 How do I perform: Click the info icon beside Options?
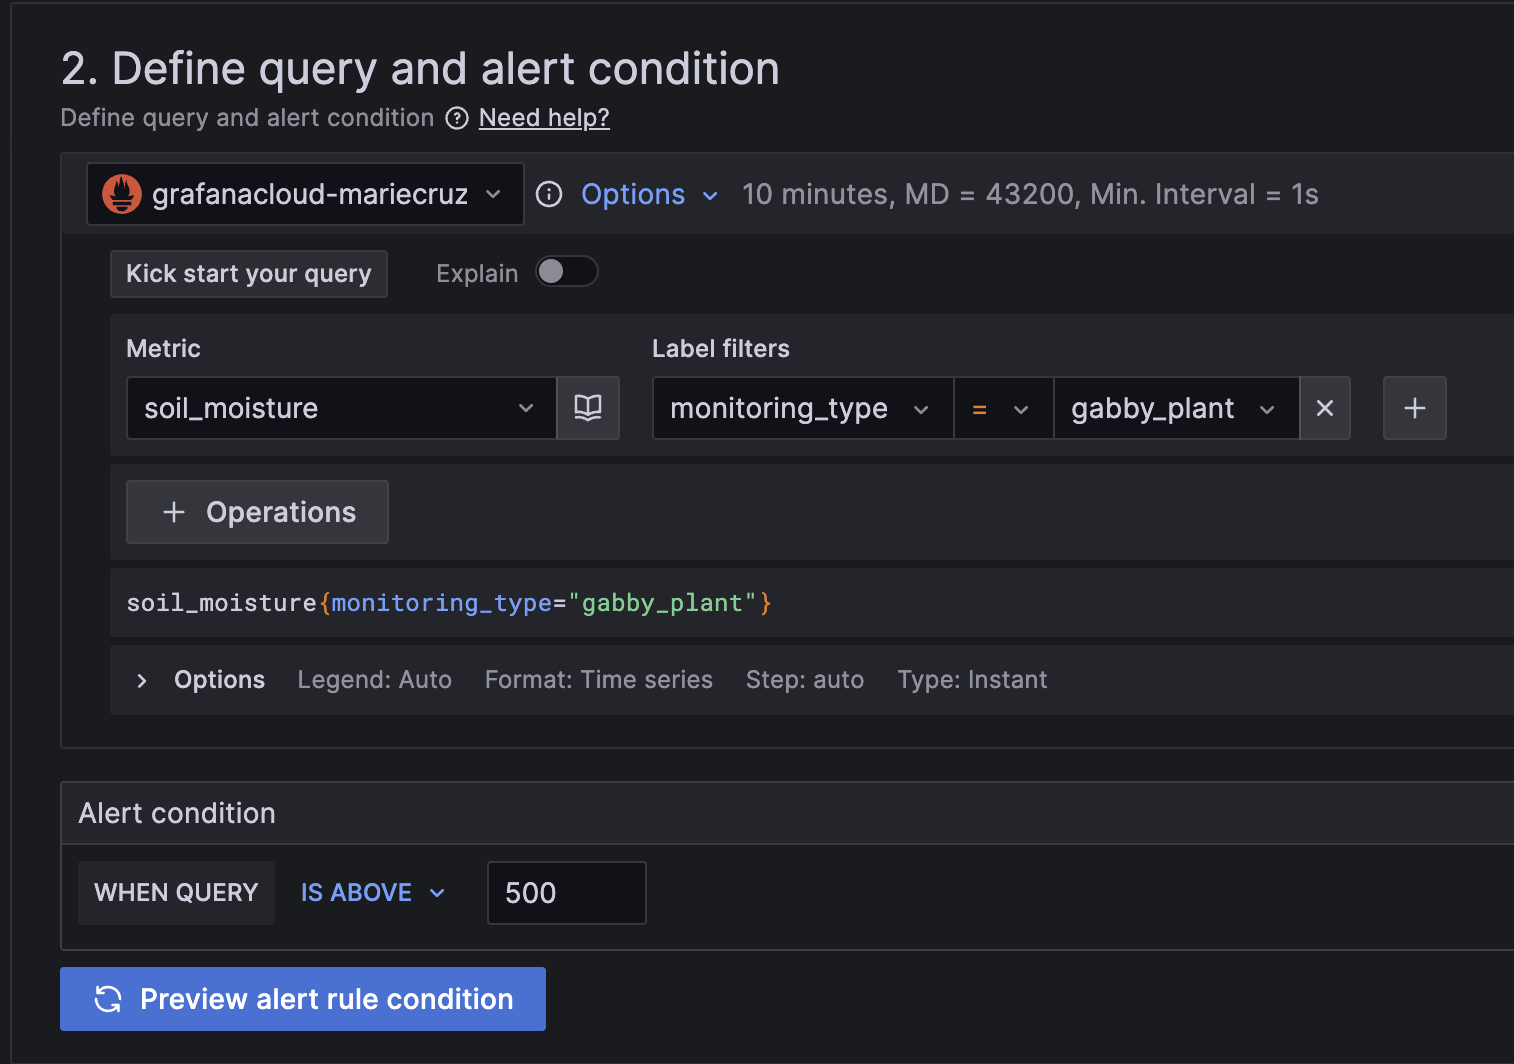pos(549,194)
